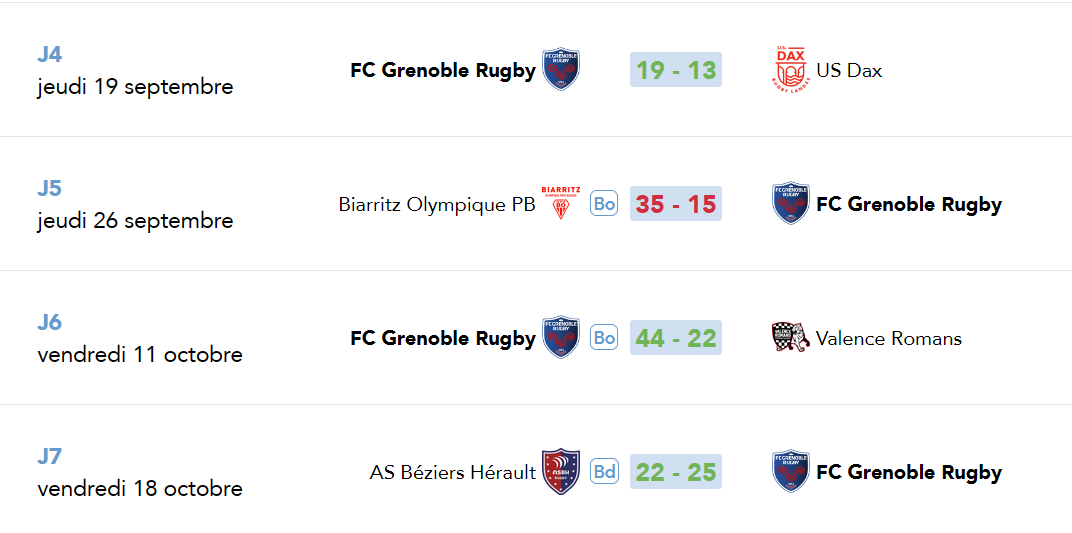Click the AS Béziers Hérault crest
The image size is (1072, 533).
pos(561,472)
